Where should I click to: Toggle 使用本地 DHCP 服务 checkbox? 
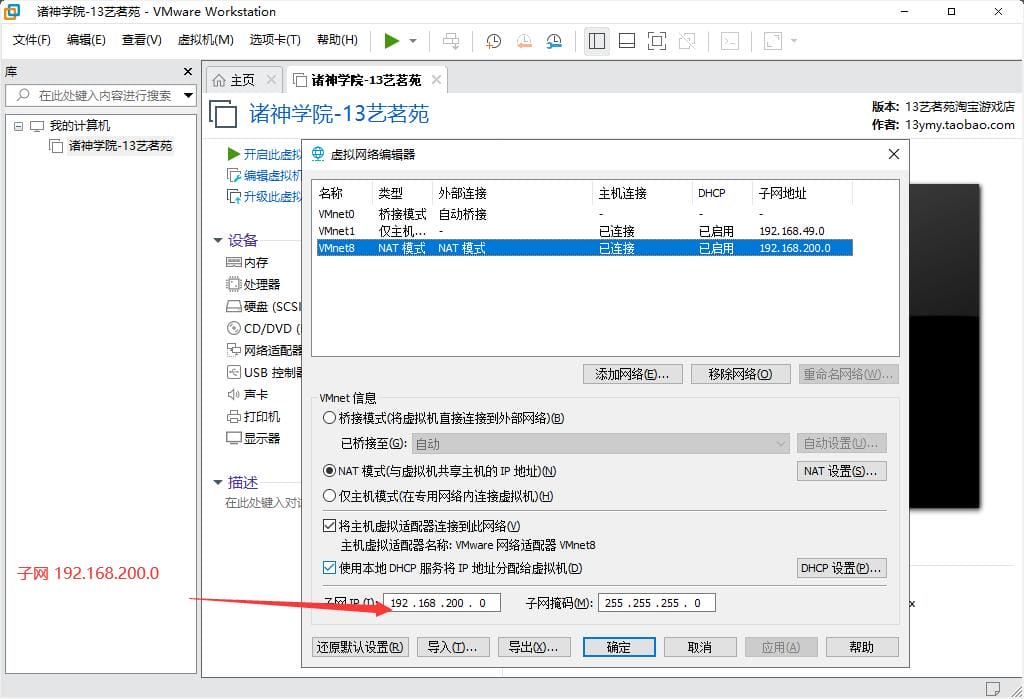(x=330, y=568)
